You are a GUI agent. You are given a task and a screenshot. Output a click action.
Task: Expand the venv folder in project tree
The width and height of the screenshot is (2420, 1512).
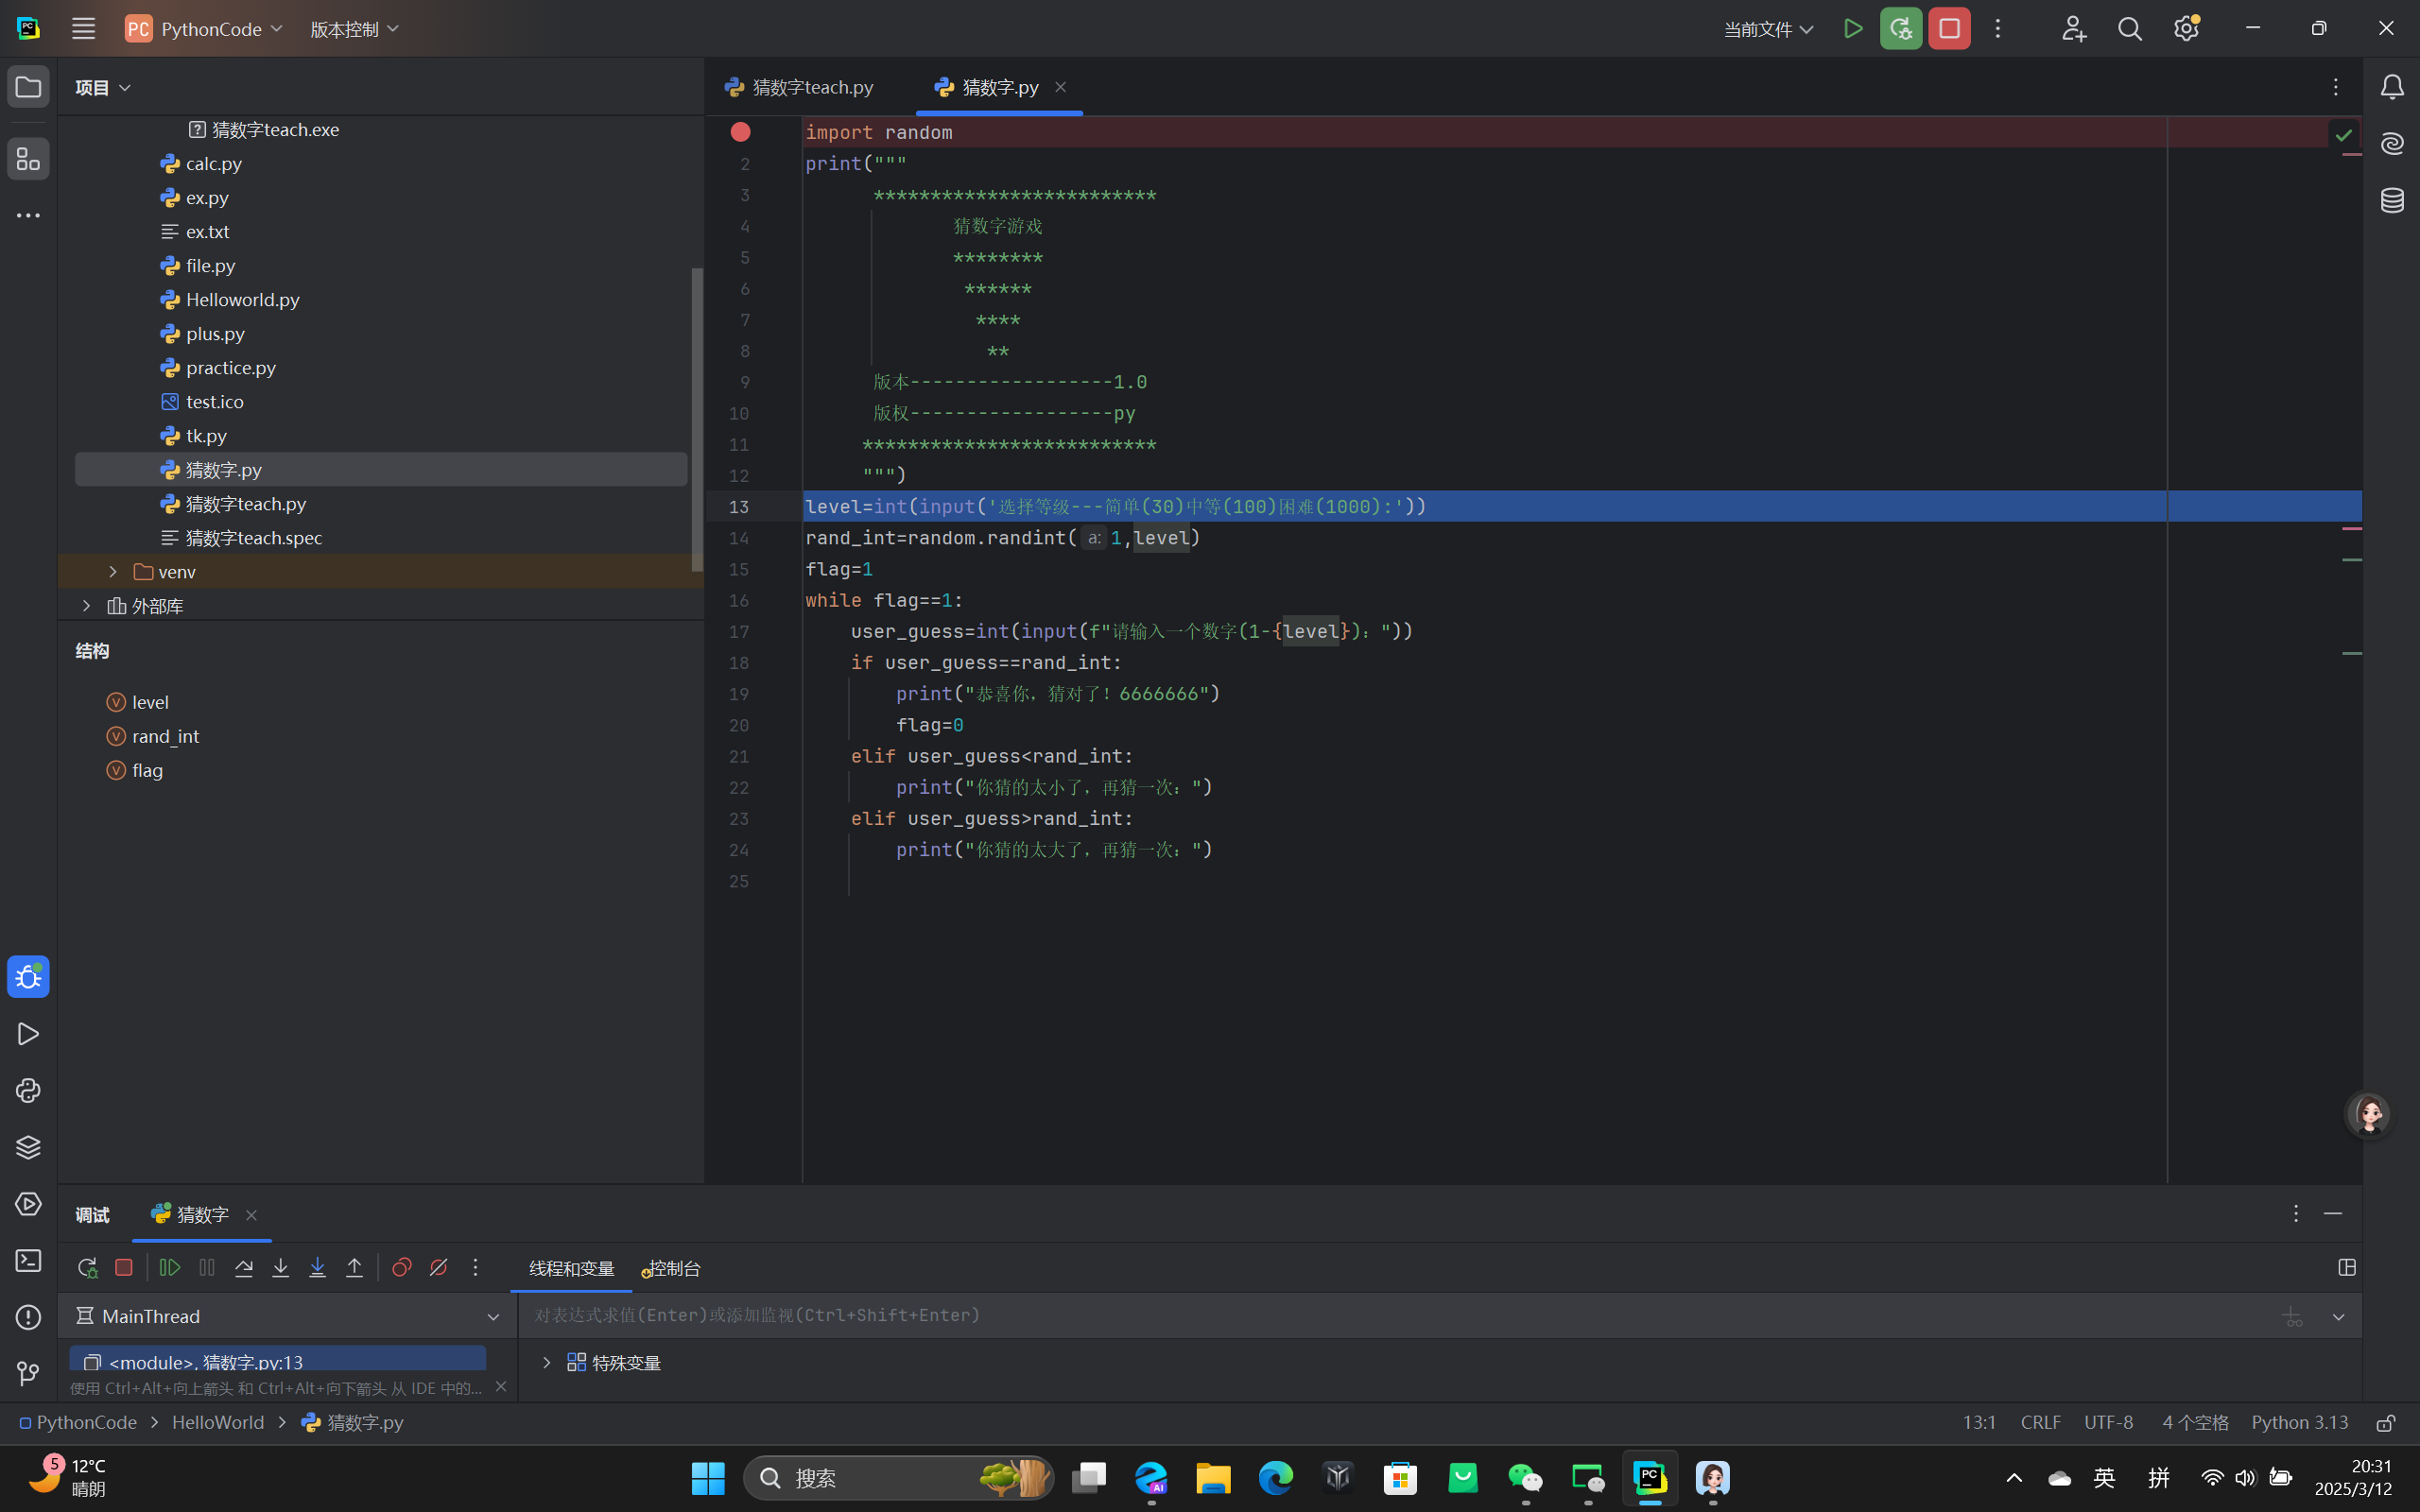click(113, 572)
